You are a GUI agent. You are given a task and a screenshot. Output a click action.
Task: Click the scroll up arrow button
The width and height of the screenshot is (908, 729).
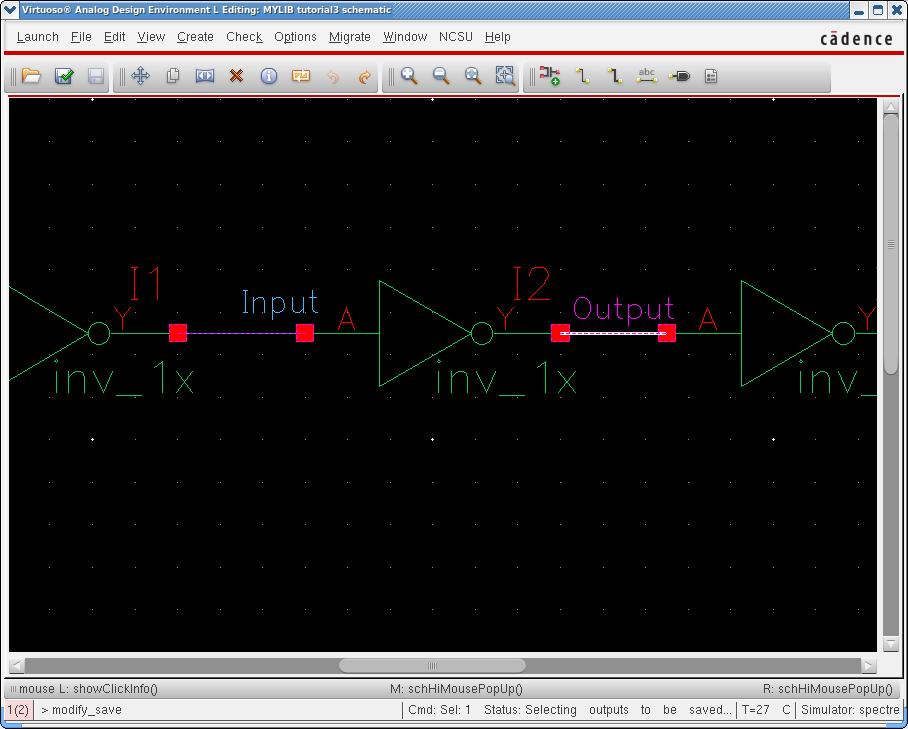tap(891, 107)
